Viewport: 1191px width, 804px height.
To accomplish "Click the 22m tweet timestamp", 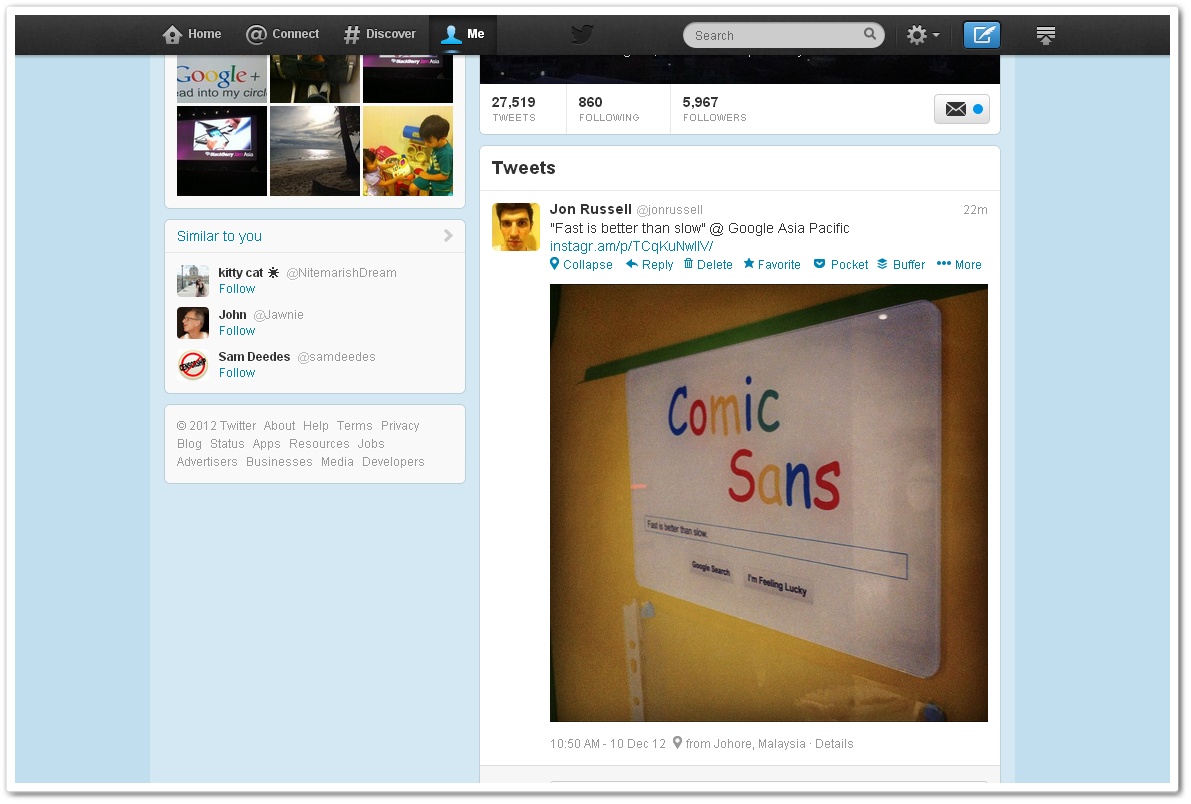I will pos(975,210).
